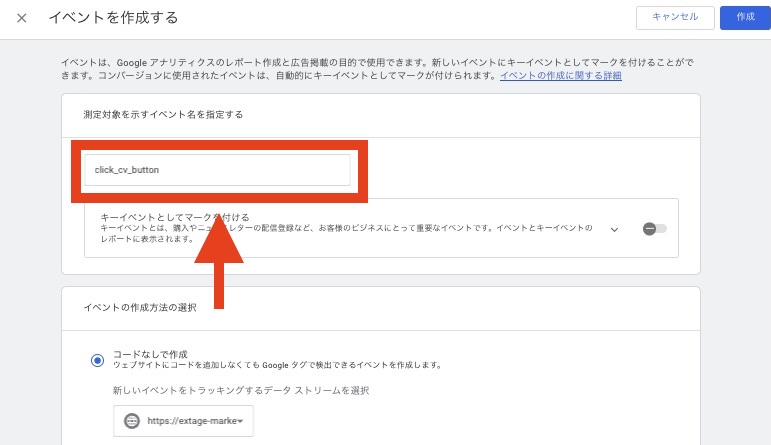The width and height of the screenshot is (771, 445).
Task: Click the キーイベントとしてマークを付ける label
Action: [x=175, y=217]
